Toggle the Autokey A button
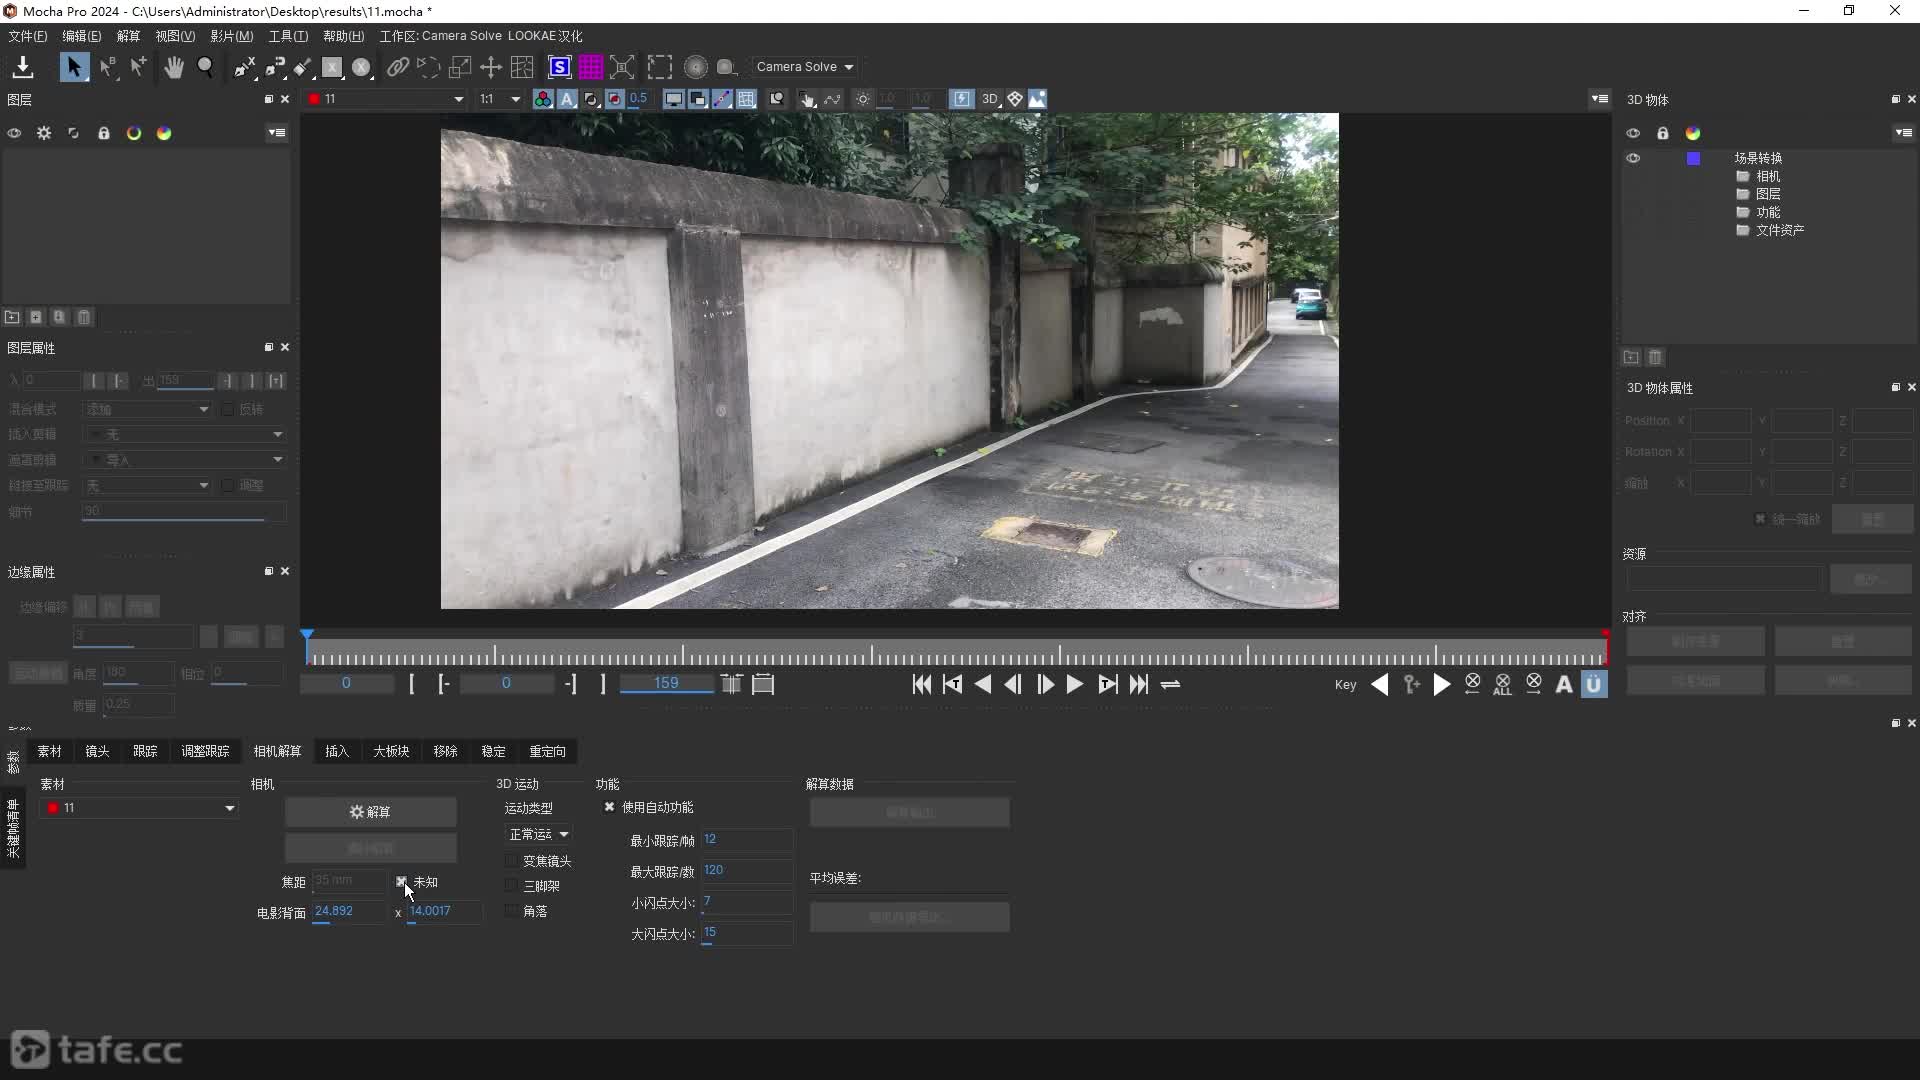Screen dimensions: 1920x1080 [x=1564, y=684]
